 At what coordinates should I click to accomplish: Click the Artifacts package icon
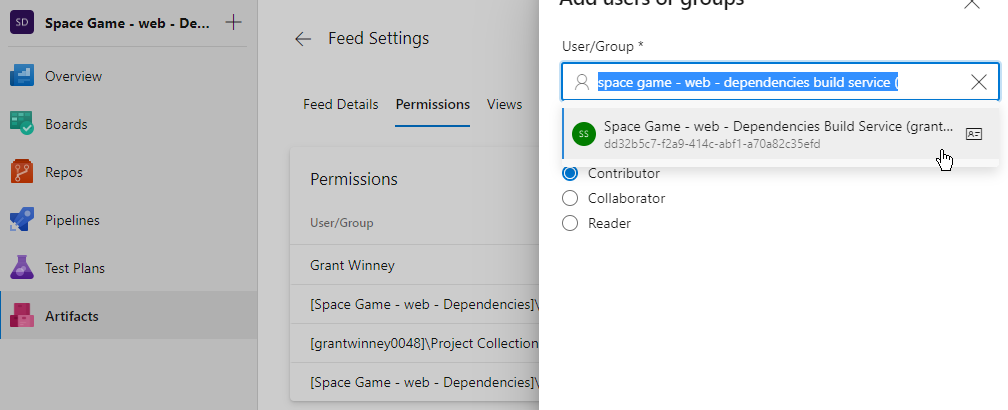pyautogui.click(x=22, y=316)
